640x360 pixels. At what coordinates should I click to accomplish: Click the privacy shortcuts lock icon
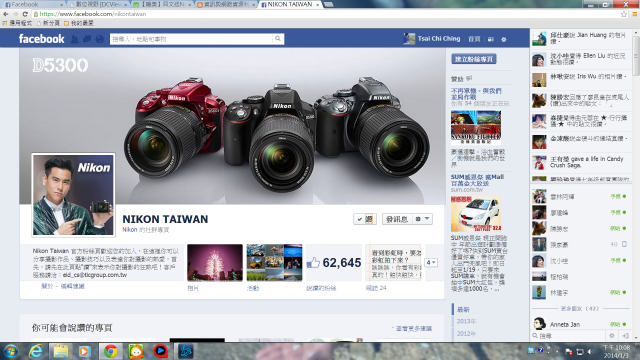pyautogui.click(x=491, y=39)
